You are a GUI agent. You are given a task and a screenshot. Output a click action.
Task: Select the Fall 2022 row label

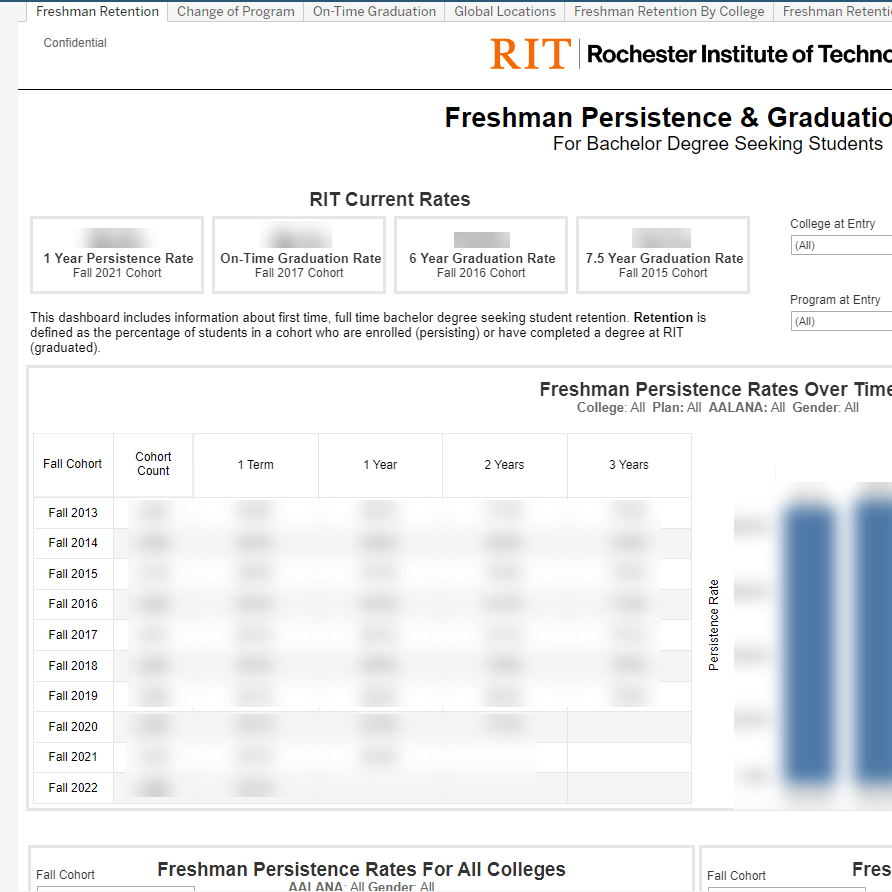(73, 788)
